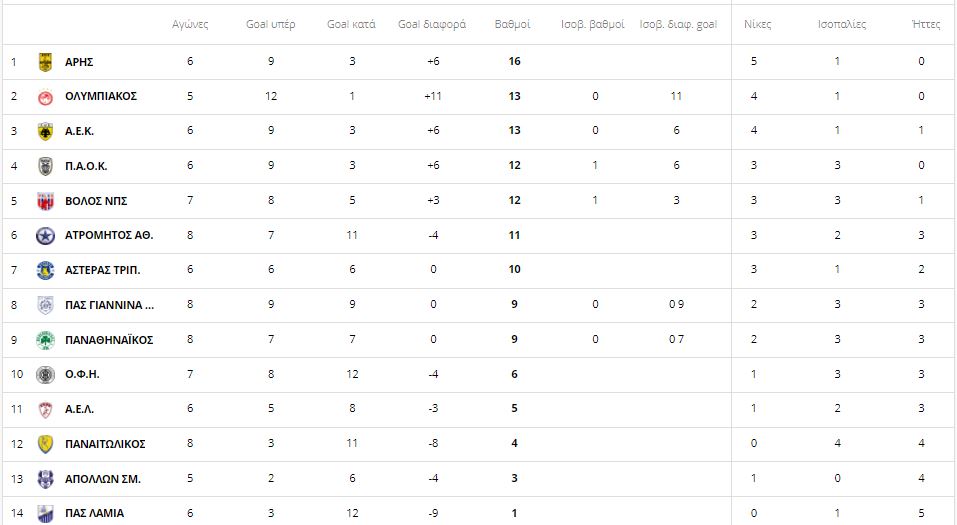The width and height of the screenshot is (957, 525).
Task: Click the ΒΟΛΟΣ ΝΠΣ team logo
Action: pos(45,201)
